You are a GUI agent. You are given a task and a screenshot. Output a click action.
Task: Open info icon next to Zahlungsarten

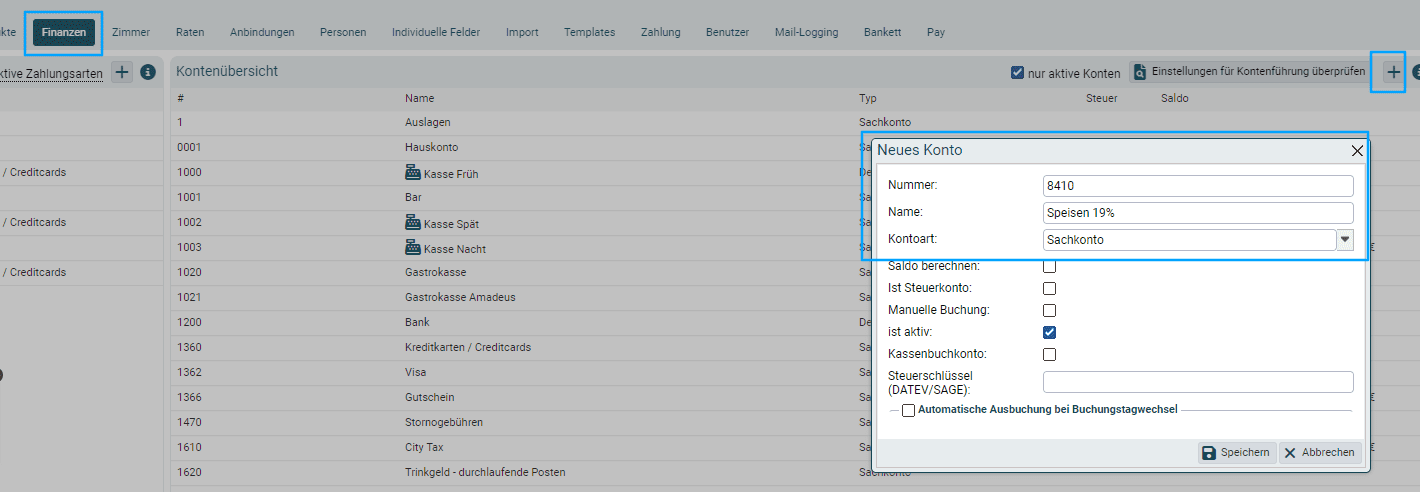(x=148, y=72)
